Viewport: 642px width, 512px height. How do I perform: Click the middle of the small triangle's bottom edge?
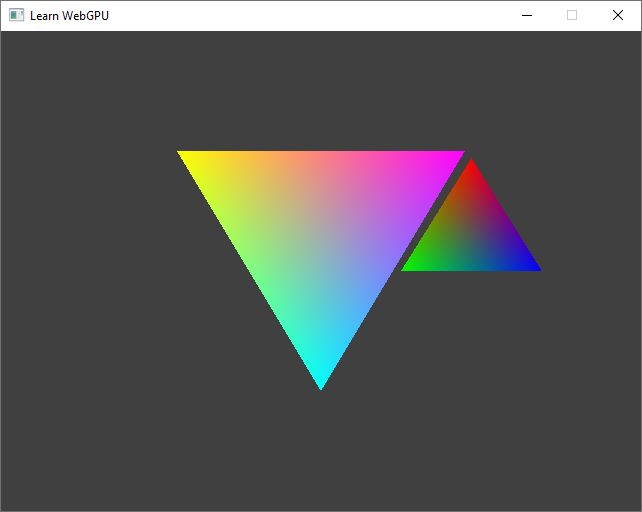(x=471, y=268)
